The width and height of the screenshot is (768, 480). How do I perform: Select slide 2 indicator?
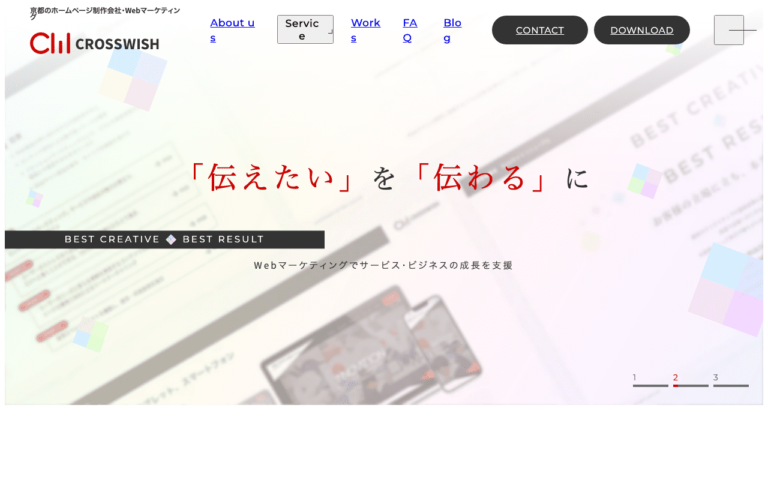(x=691, y=381)
